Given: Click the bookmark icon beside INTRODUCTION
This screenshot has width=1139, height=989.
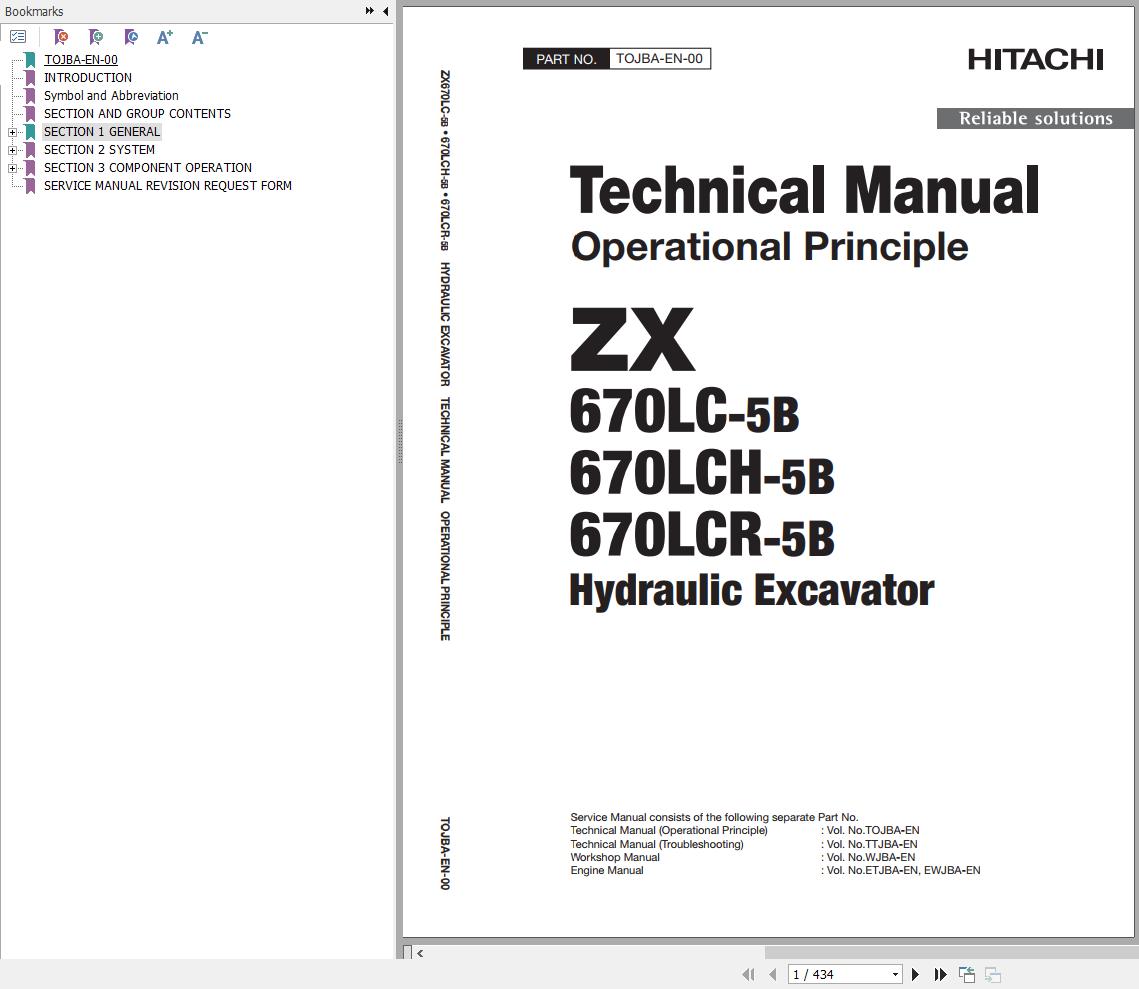Looking at the screenshot, I should tap(30, 78).
